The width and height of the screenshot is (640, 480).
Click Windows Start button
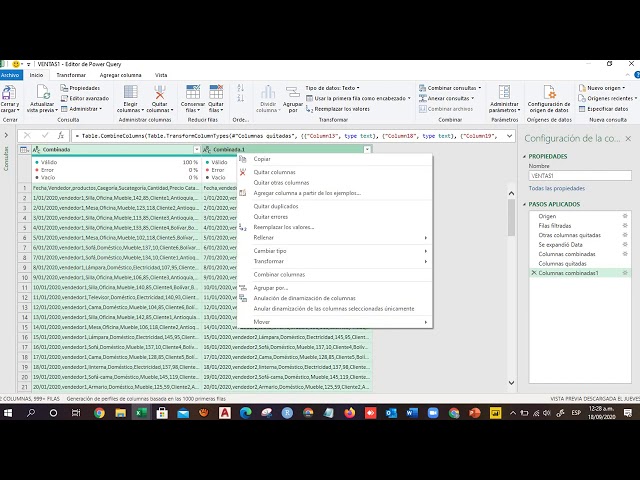pyautogui.click(x=8, y=413)
